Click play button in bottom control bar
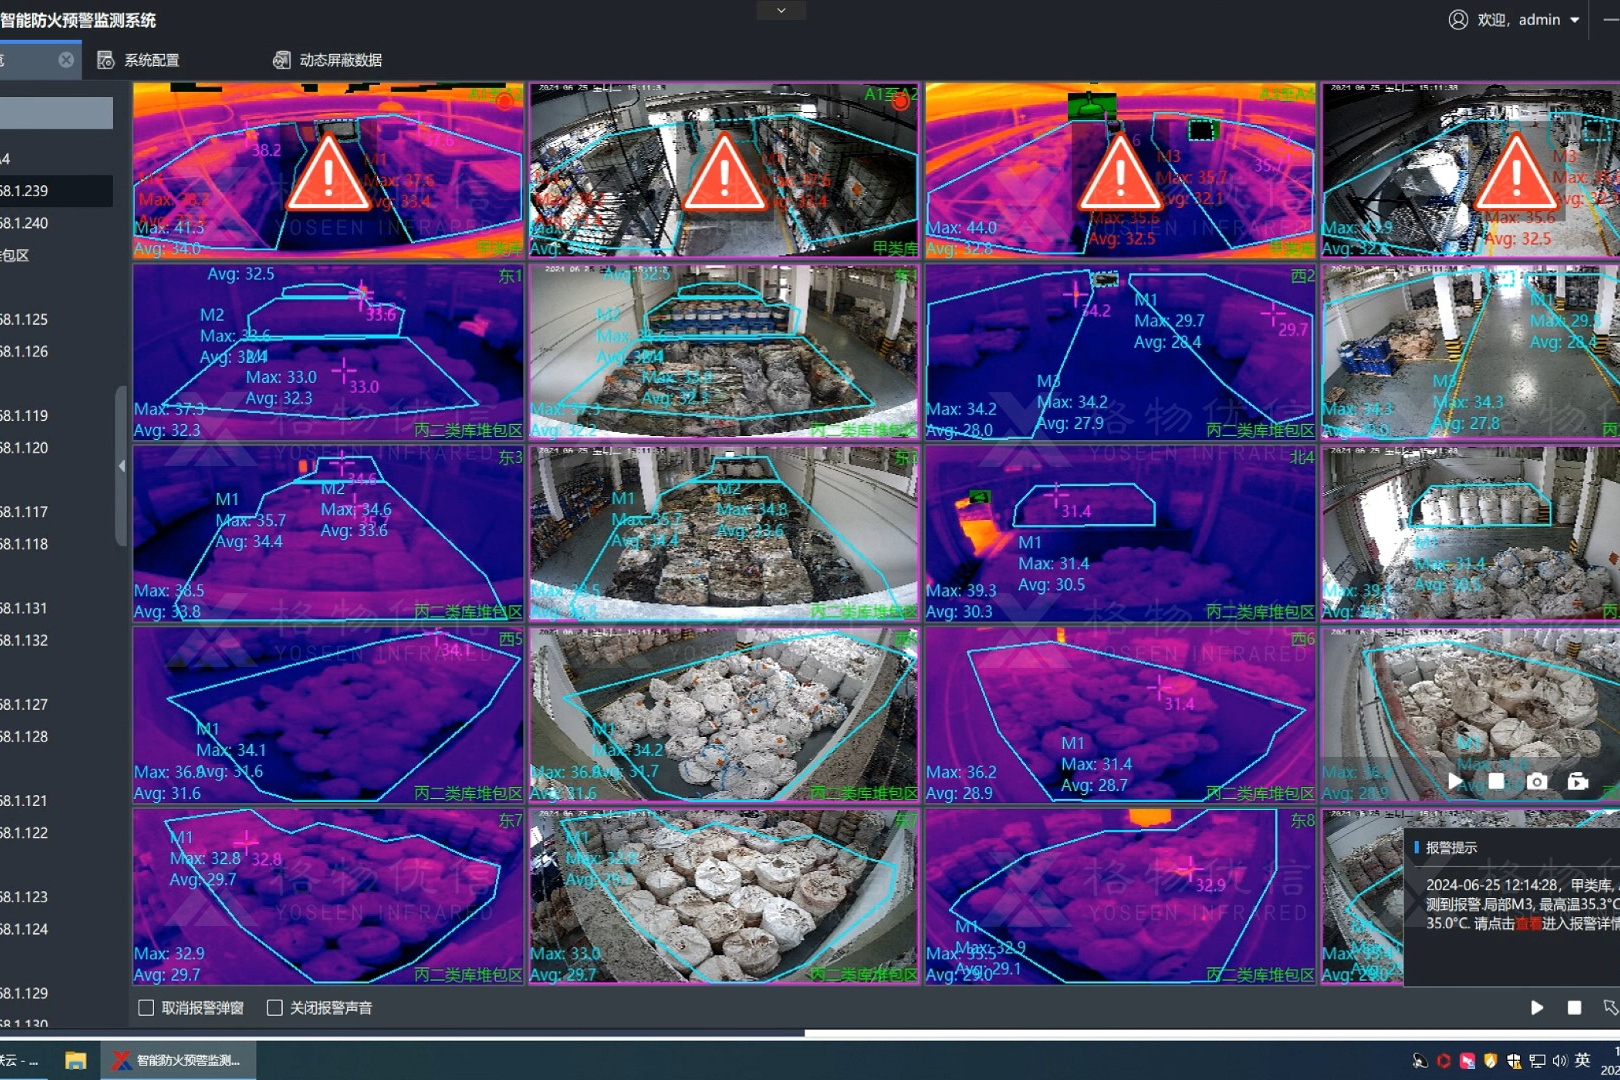Viewport: 1620px width, 1080px height. pos(1537,1008)
